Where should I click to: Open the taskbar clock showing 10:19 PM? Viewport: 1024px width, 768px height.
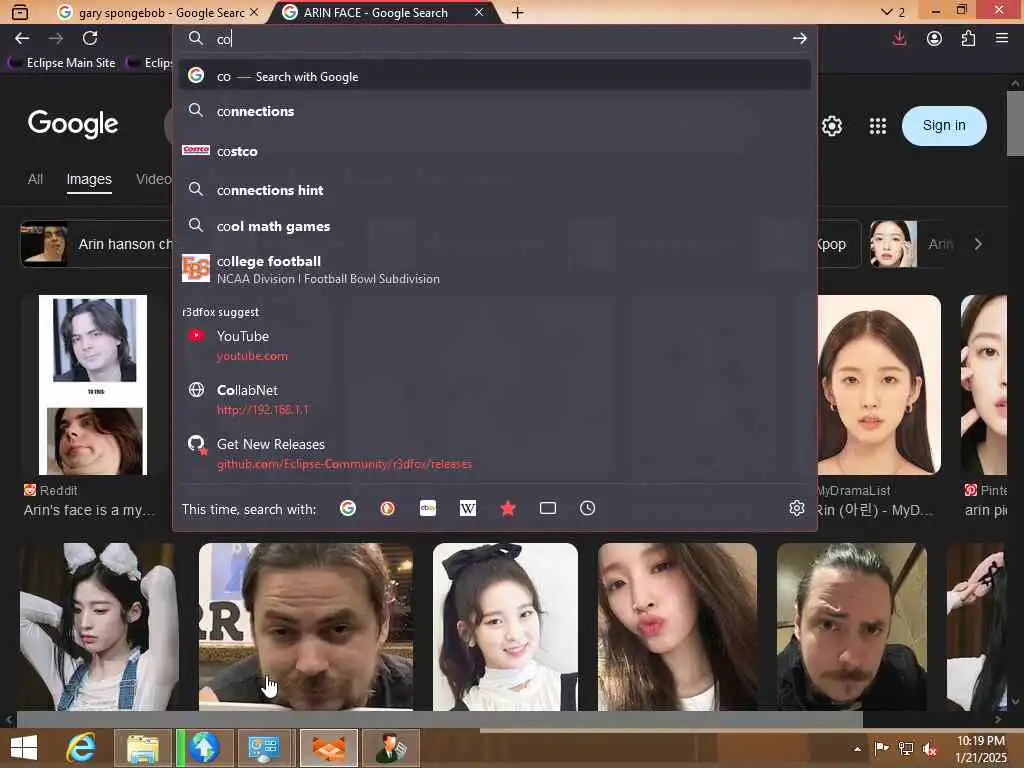[x=981, y=749]
